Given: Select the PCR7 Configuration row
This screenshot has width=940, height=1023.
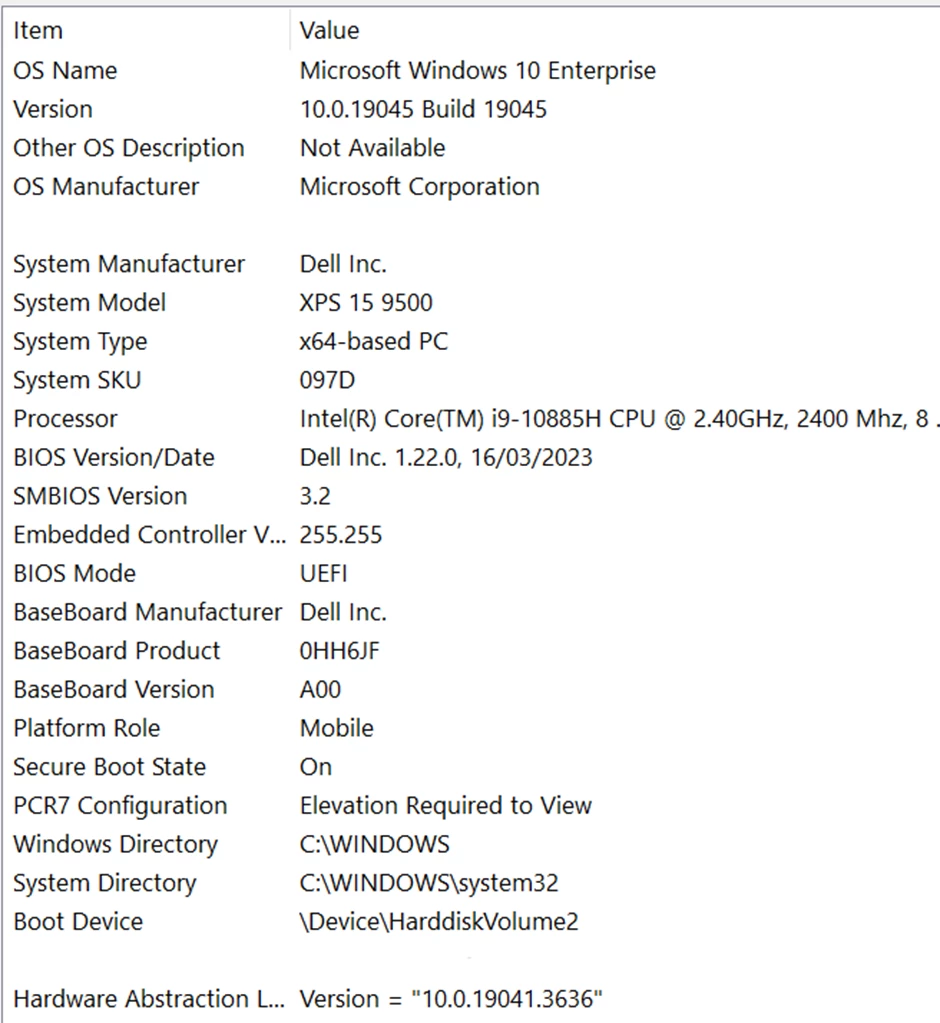Looking at the screenshot, I should click(471, 806).
